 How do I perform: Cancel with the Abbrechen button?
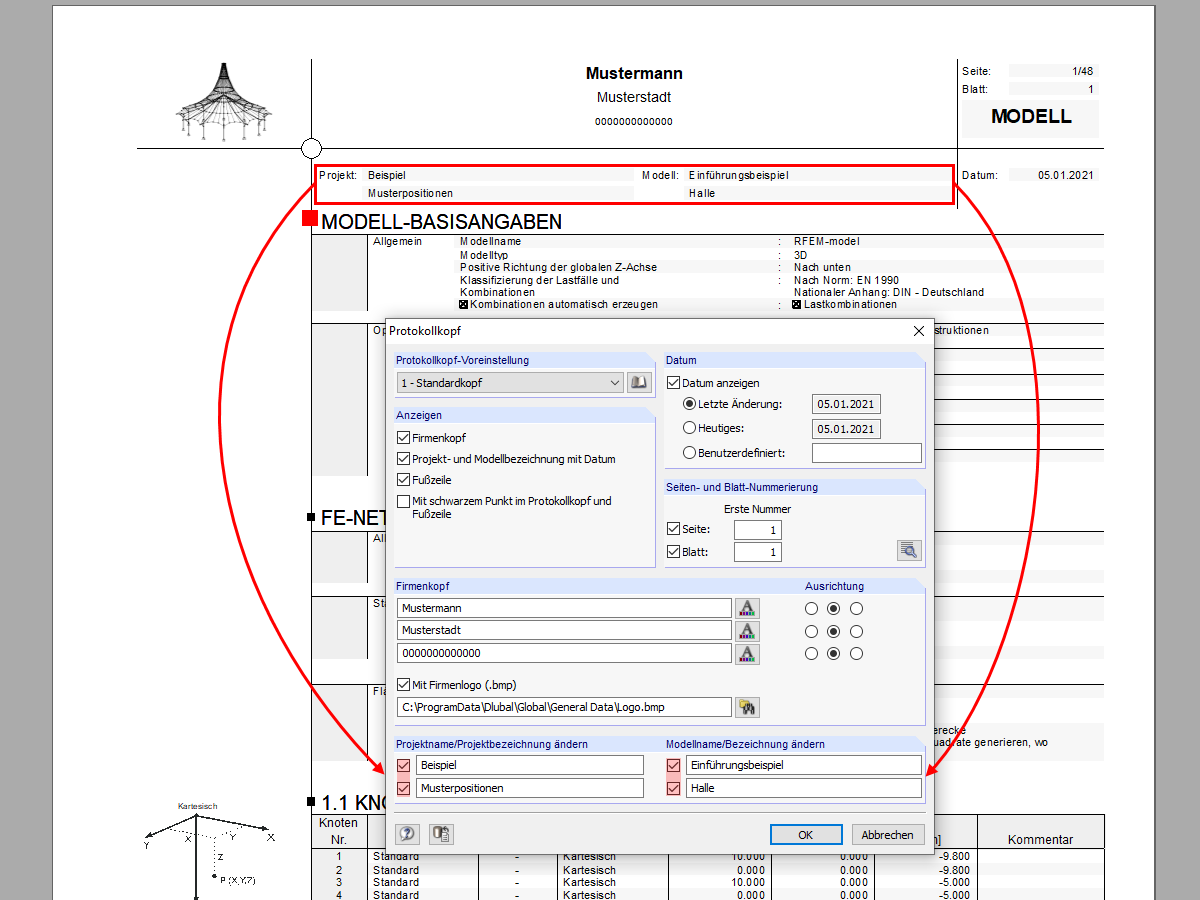888,834
